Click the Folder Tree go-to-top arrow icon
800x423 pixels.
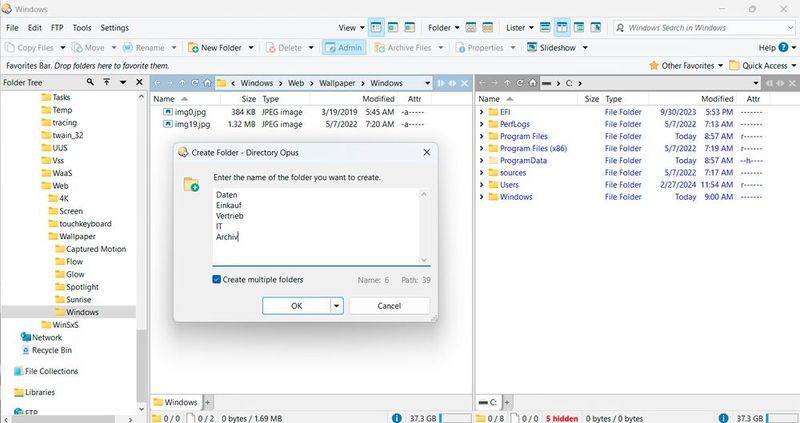[107, 82]
